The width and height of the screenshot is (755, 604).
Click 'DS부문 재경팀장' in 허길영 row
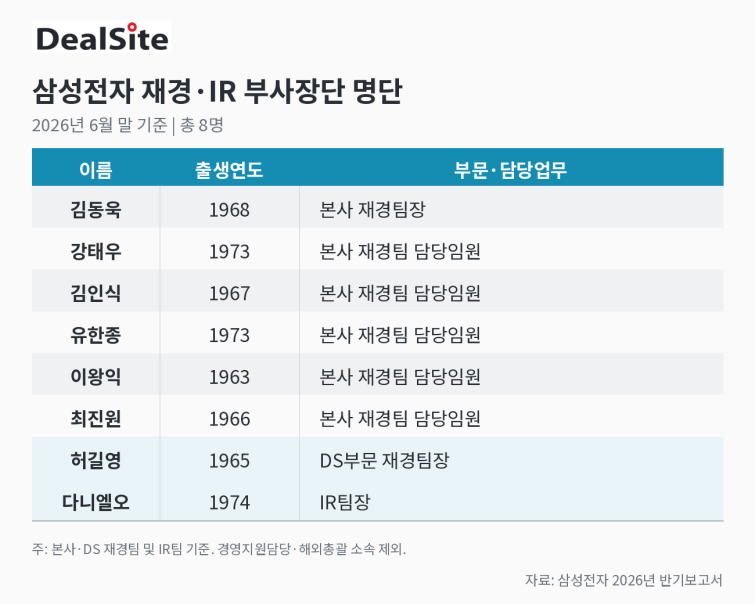[x=384, y=460]
